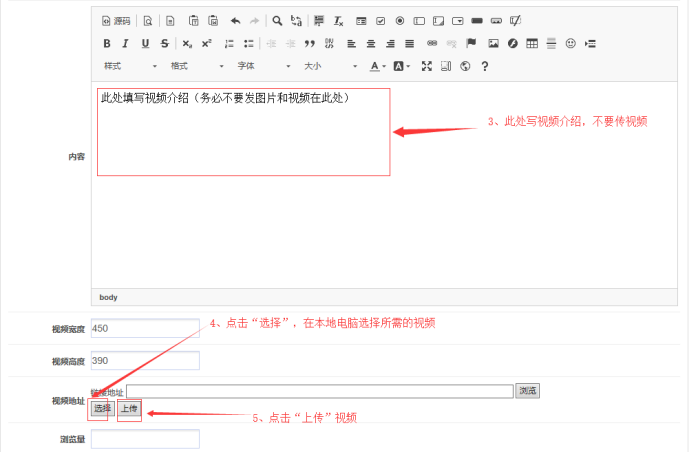Toggle strikethrough formatting

(x=164, y=43)
